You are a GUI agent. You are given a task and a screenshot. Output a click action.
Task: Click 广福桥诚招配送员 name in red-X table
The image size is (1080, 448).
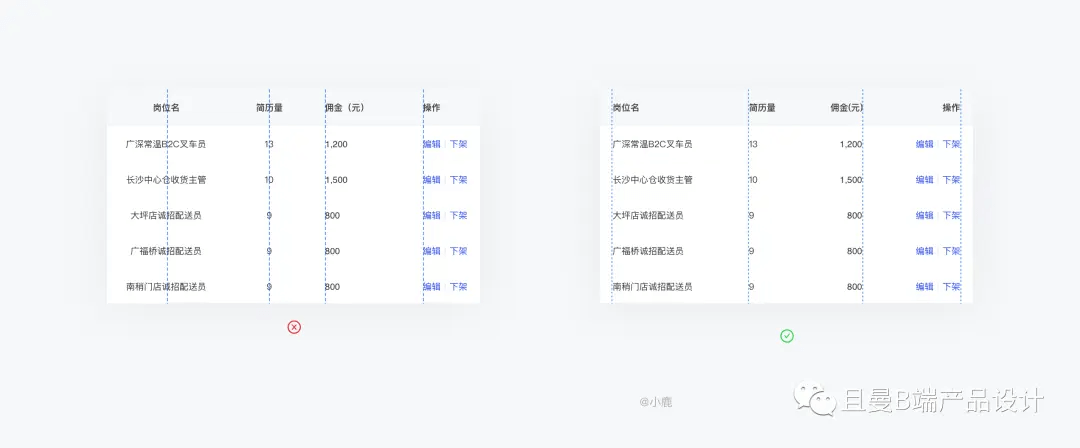(166, 251)
